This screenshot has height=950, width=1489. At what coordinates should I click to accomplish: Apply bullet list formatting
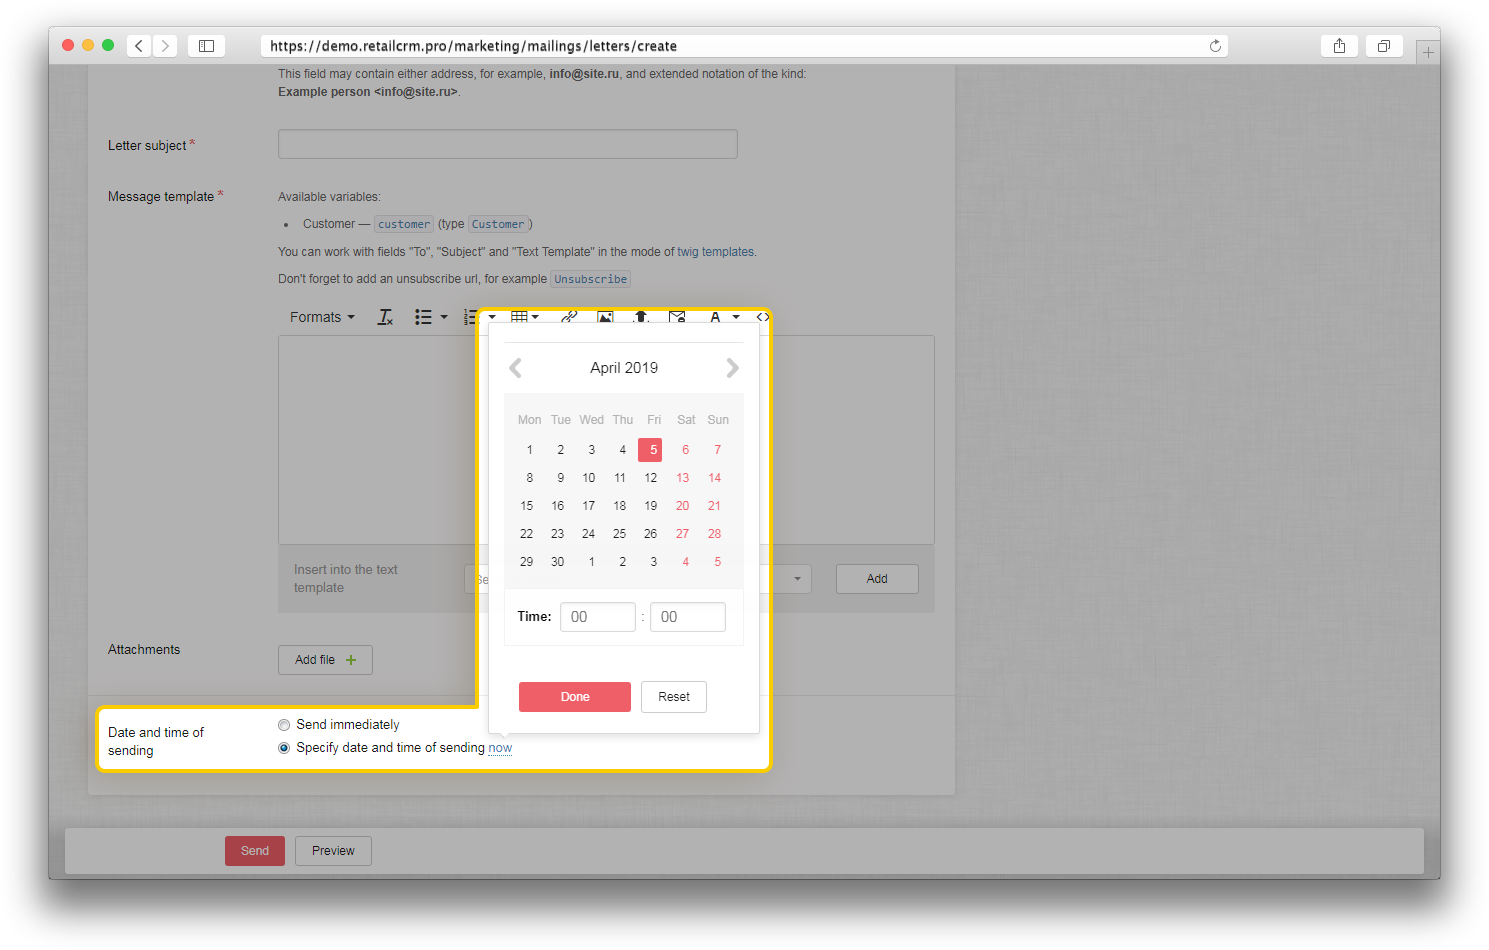[423, 317]
